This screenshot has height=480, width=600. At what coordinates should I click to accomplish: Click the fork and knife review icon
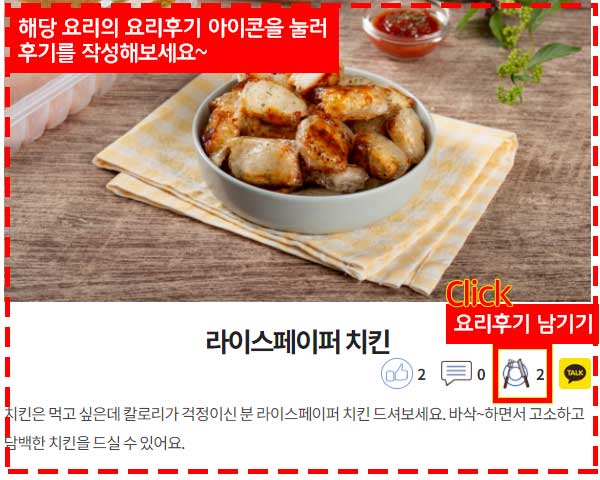pos(515,373)
